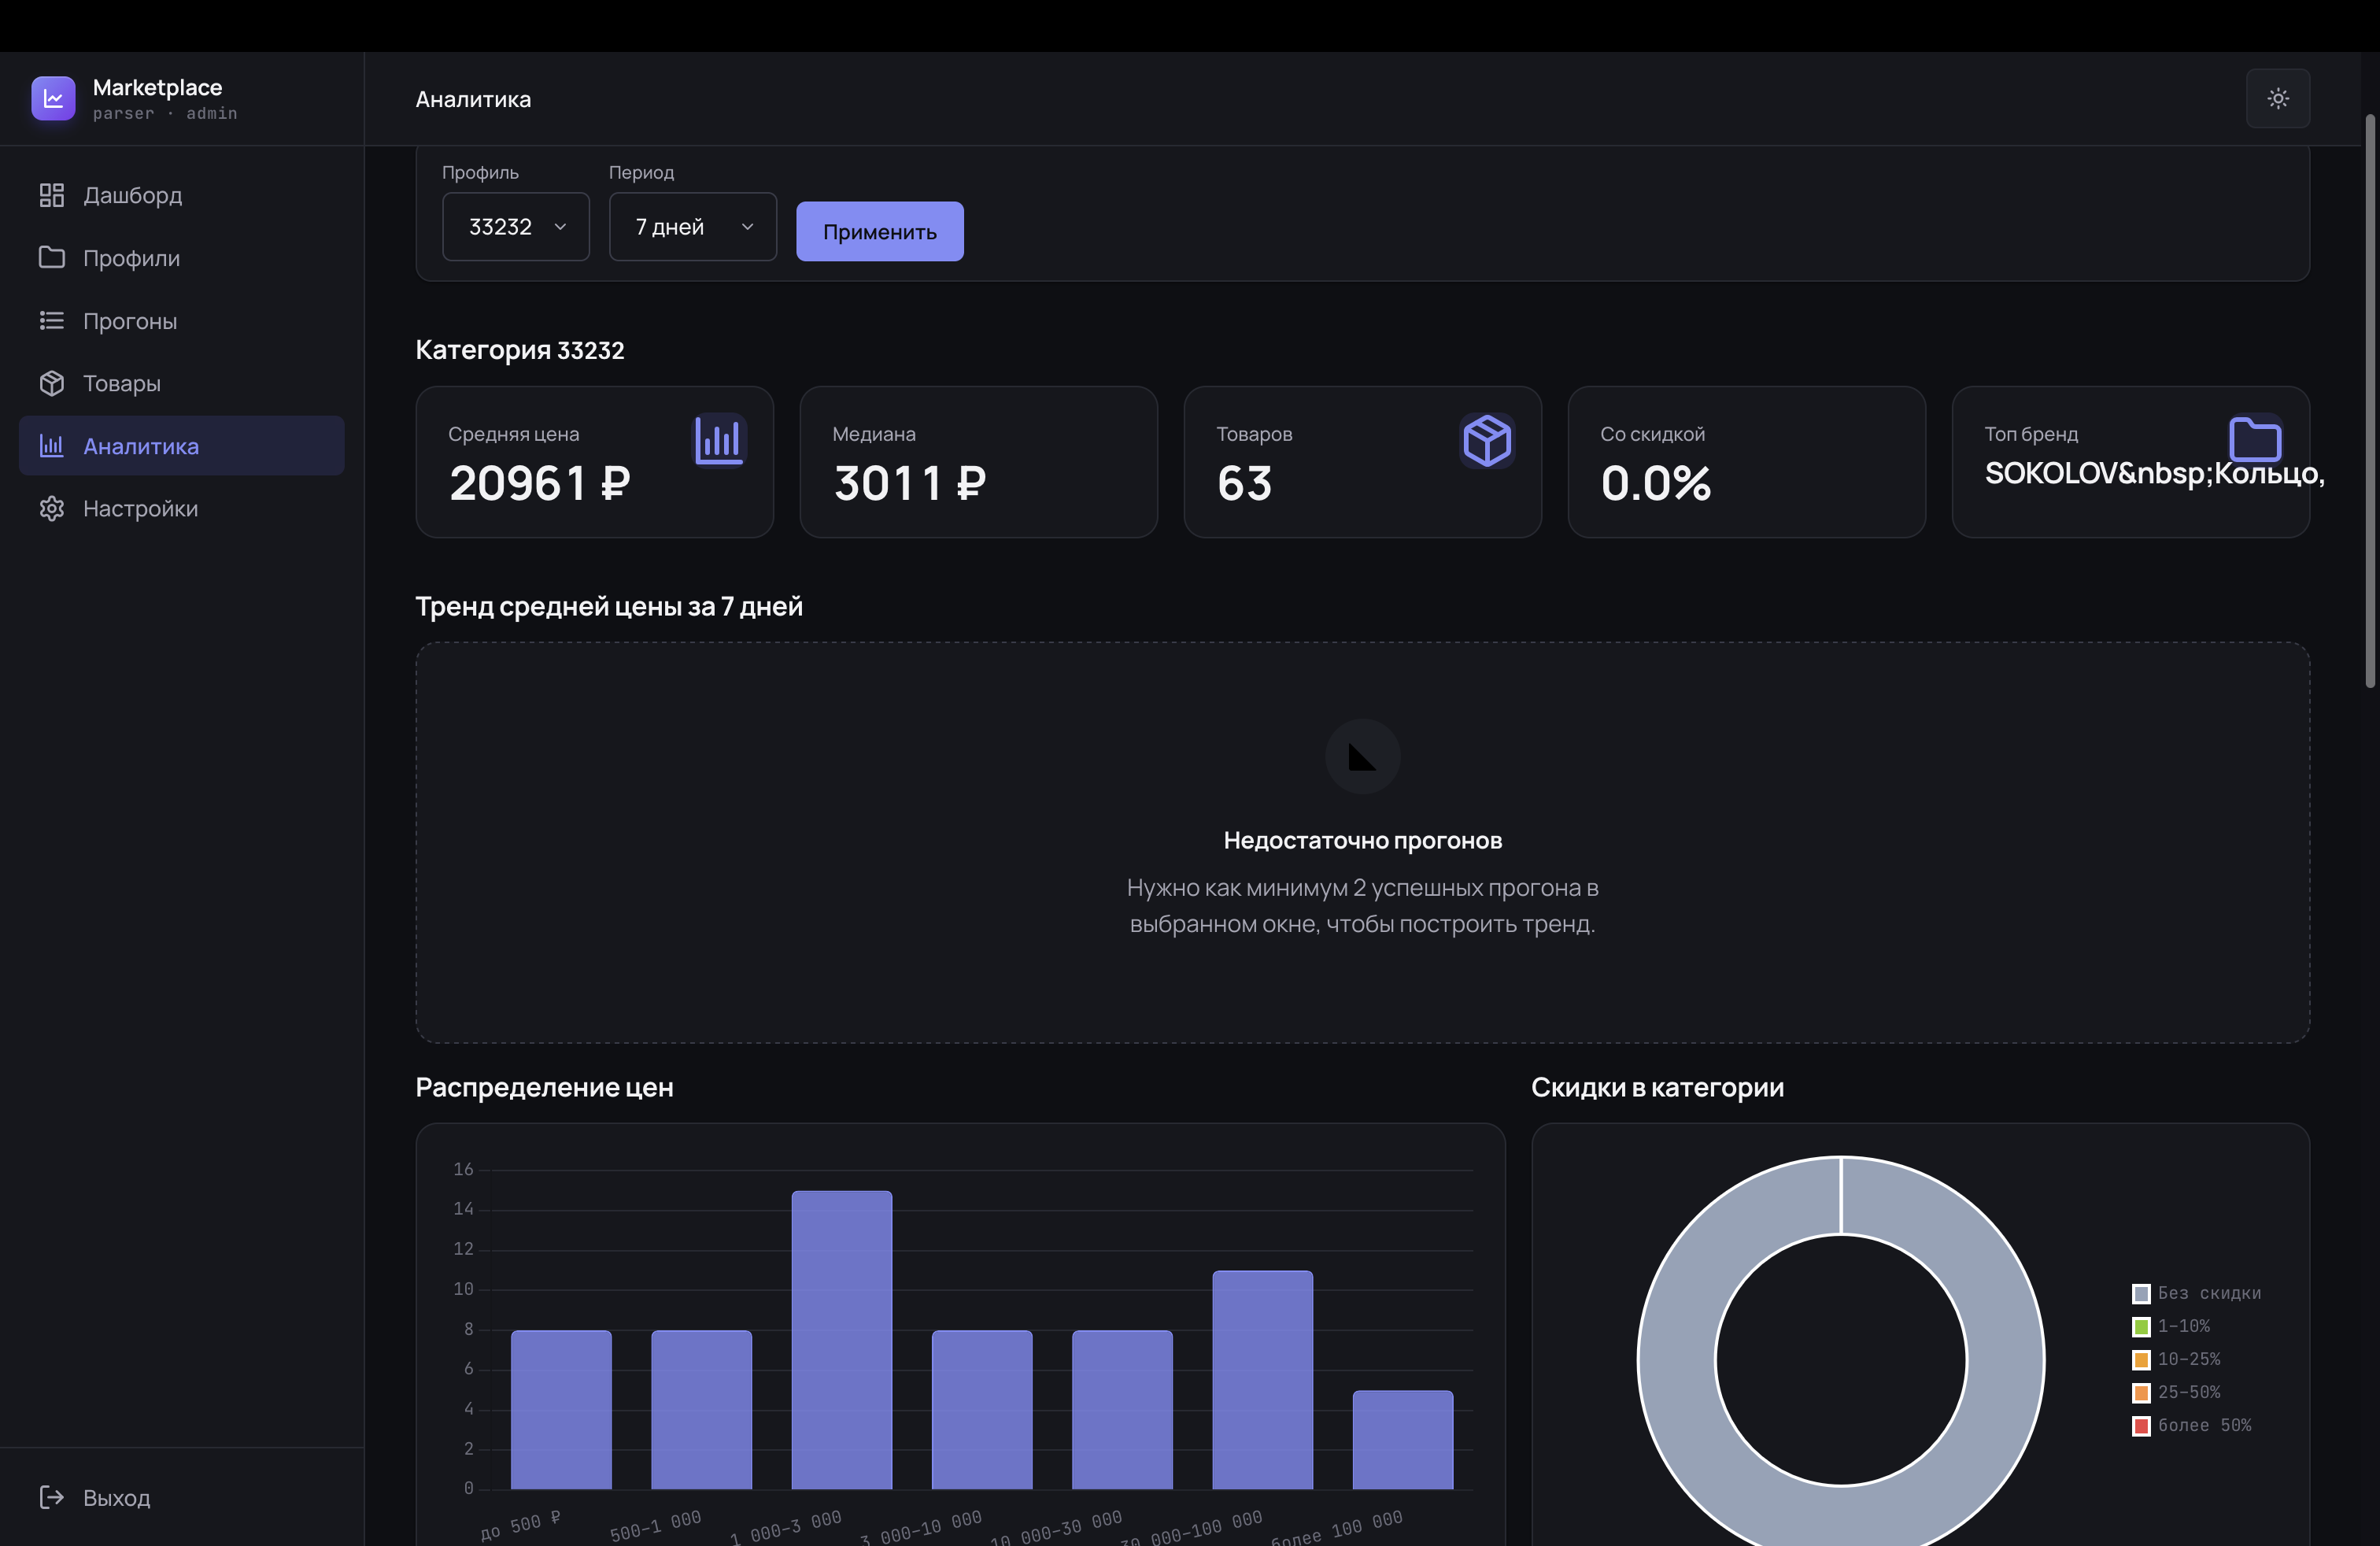Click the Средняя цена value 20961 ₽
Screen dimensions: 2380x1546
click(540, 483)
